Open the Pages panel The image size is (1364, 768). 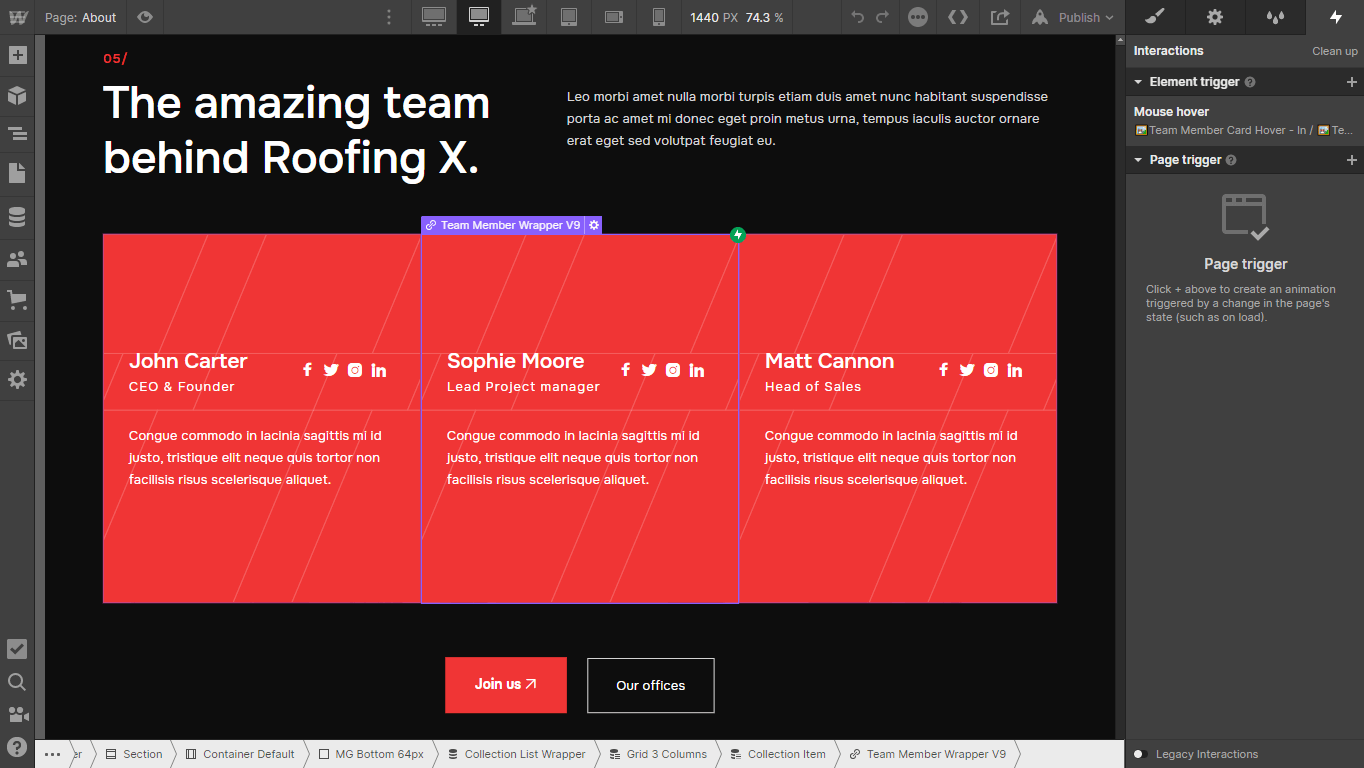coord(16,174)
